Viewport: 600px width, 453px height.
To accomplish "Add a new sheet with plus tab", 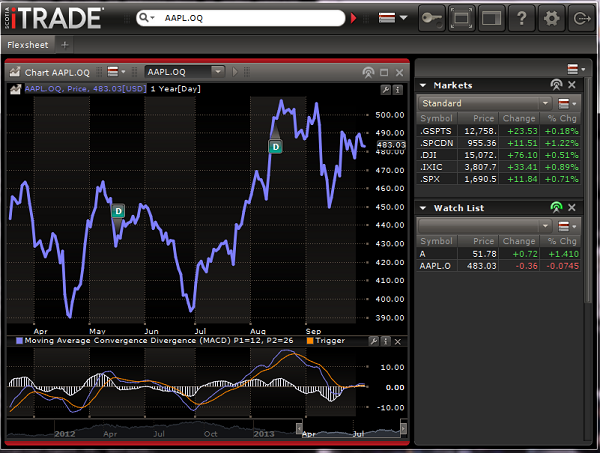I will click(65, 45).
